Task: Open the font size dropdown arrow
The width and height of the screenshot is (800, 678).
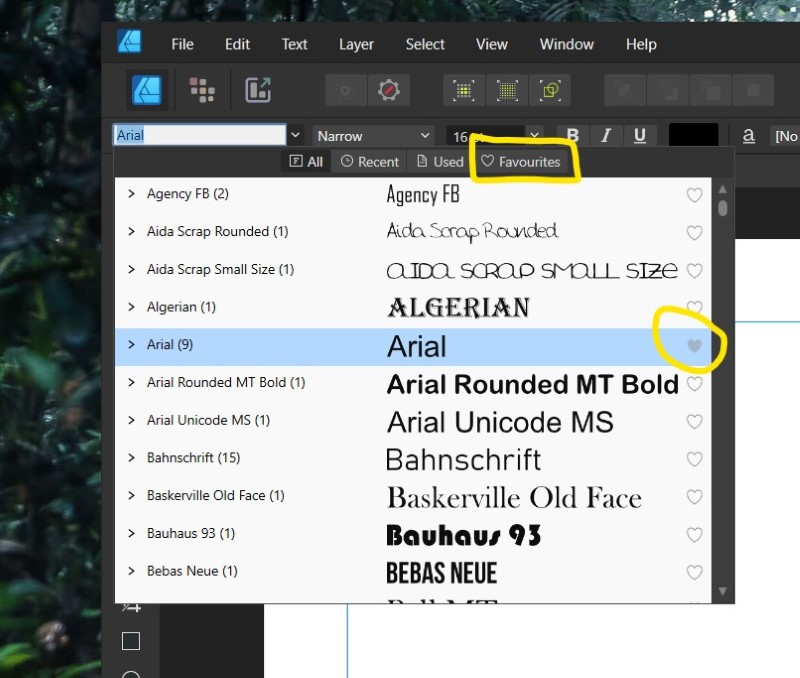Action: (534, 135)
